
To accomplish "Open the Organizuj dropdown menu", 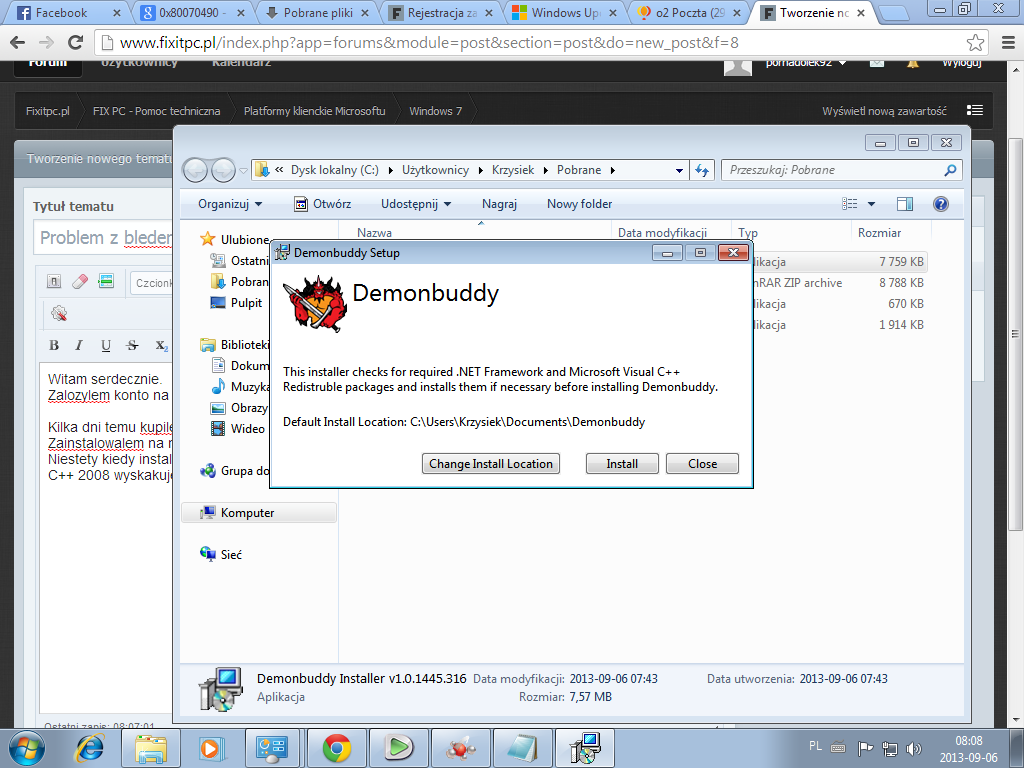I will click(230, 204).
